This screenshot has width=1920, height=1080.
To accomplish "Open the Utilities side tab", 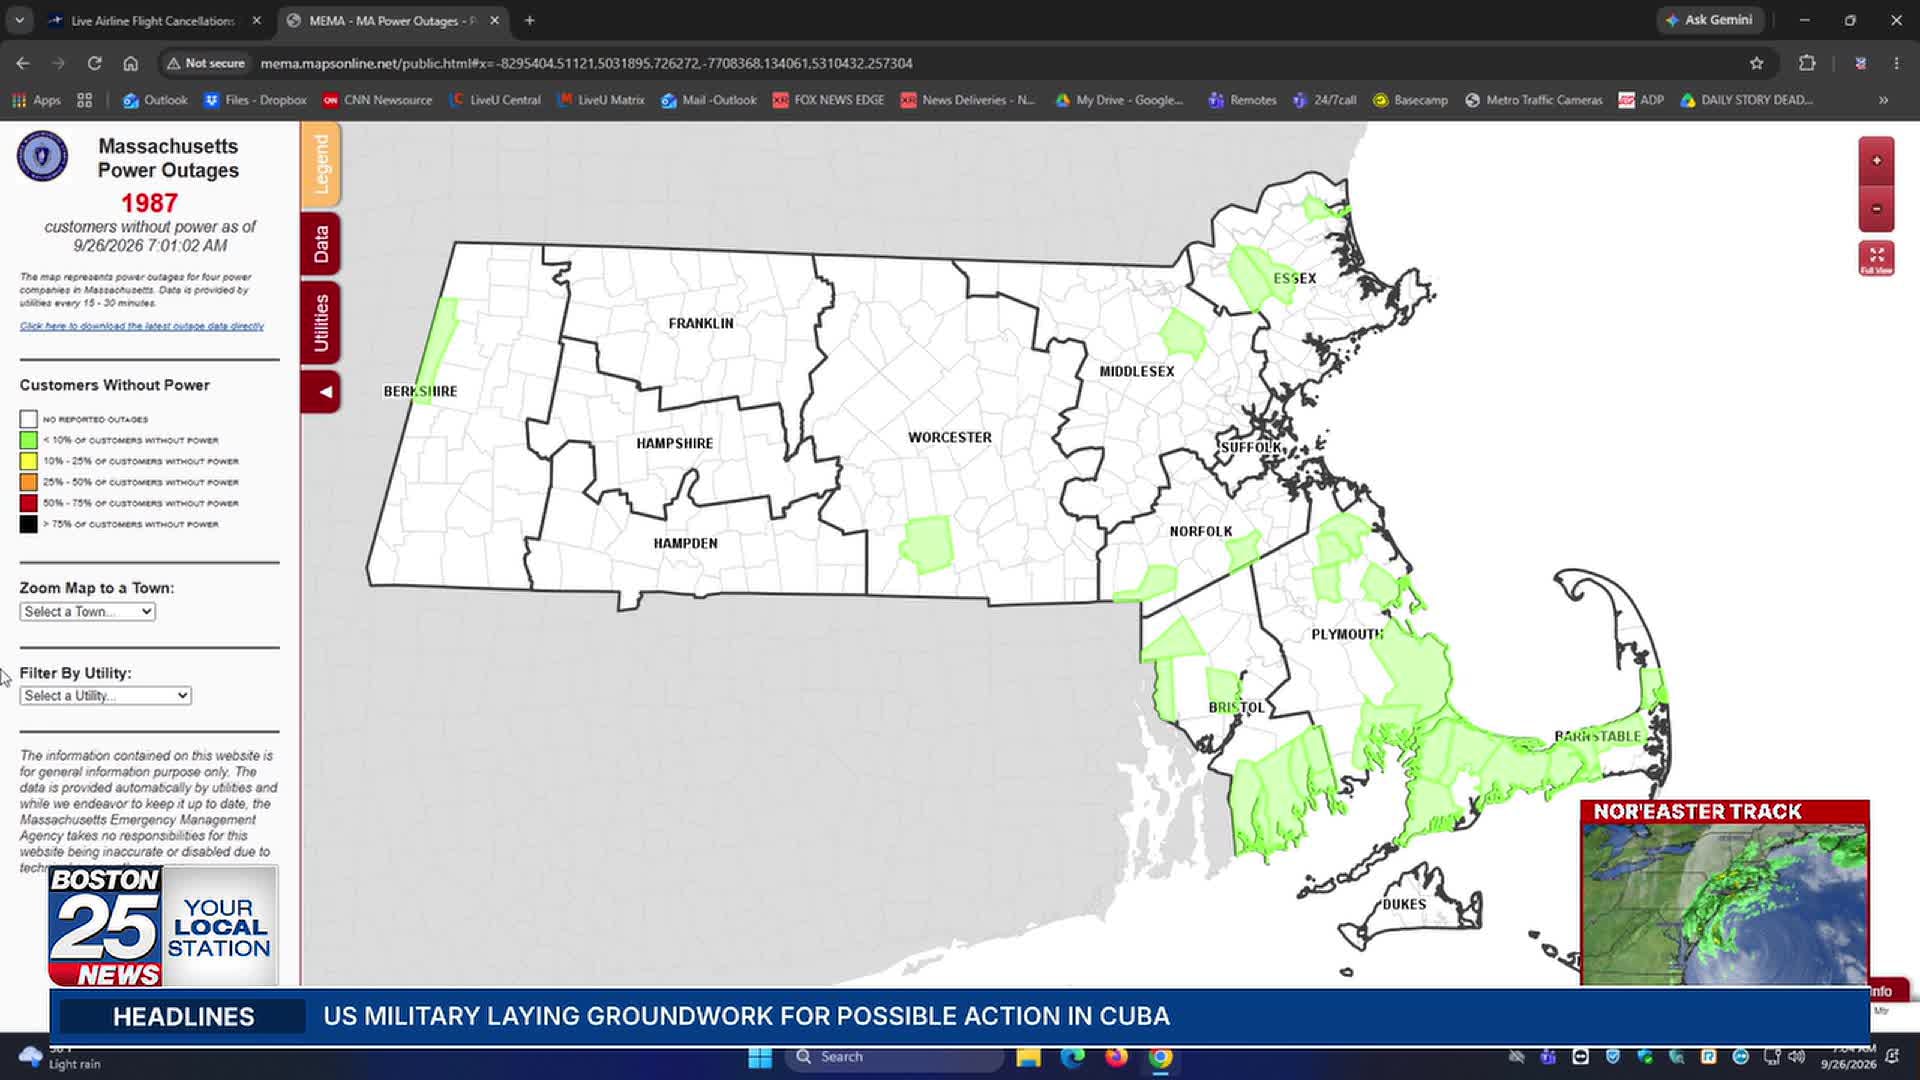I will coord(320,322).
